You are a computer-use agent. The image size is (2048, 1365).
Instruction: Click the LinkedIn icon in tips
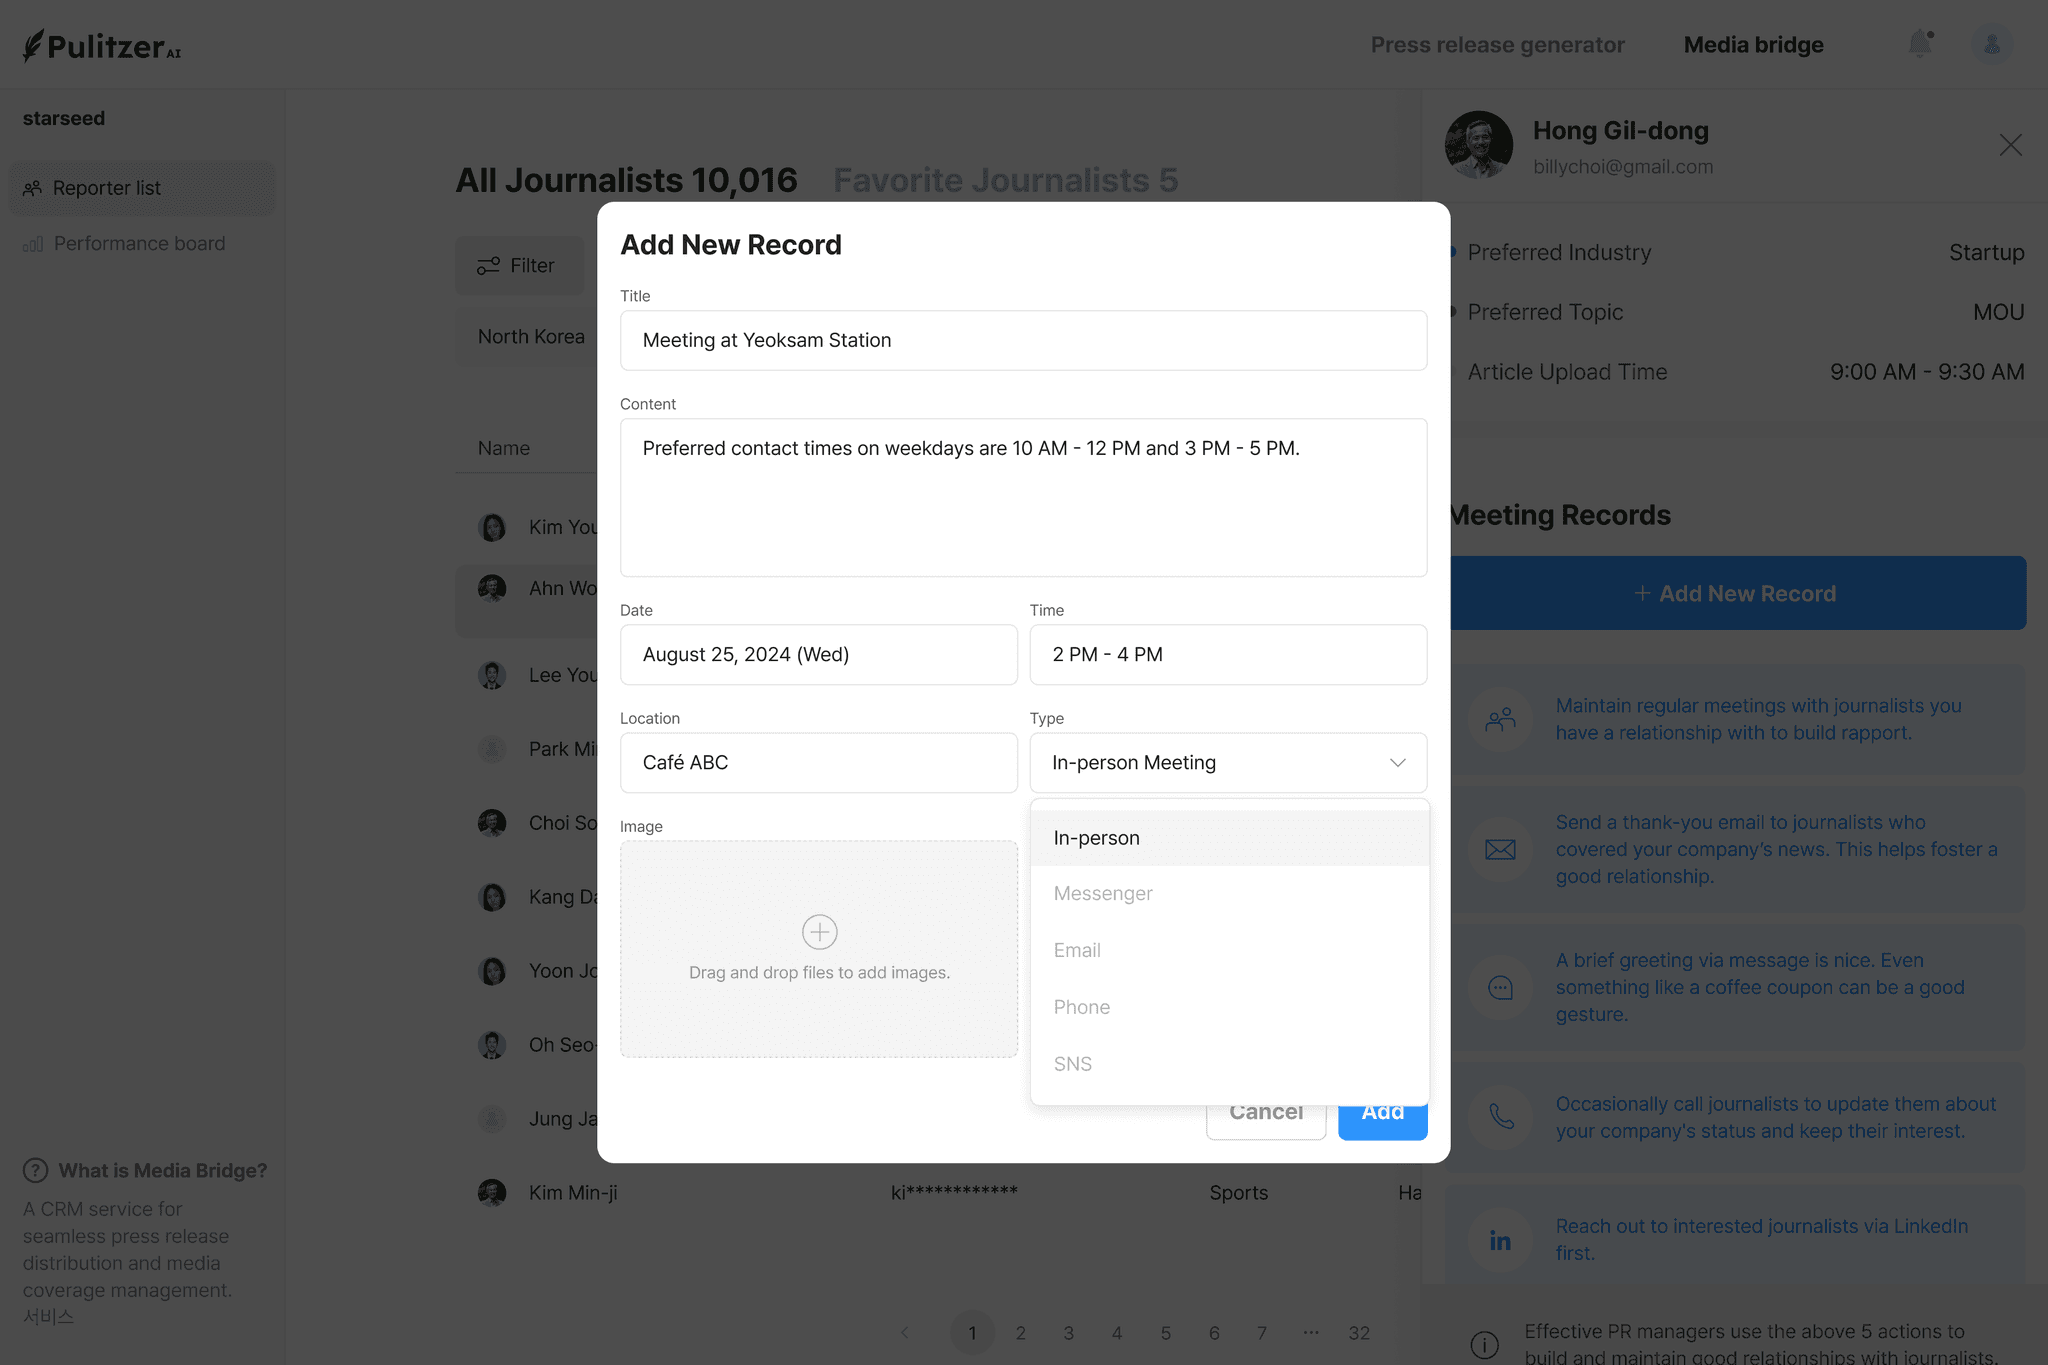click(x=1500, y=1240)
